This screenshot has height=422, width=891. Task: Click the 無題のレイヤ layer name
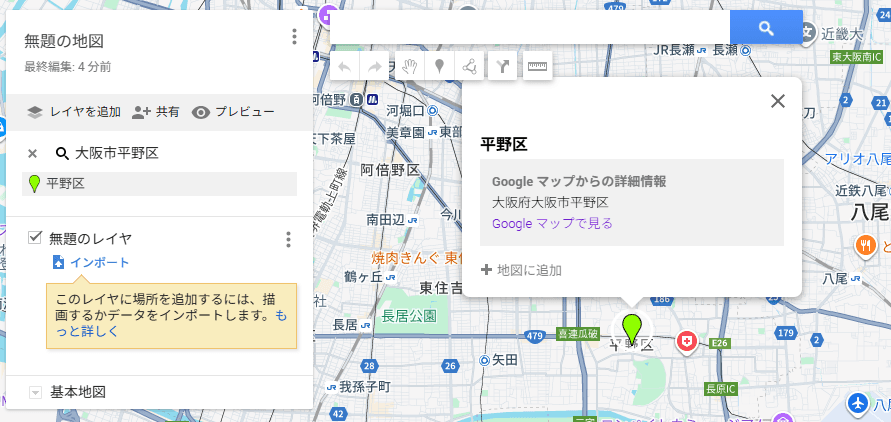[x=90, y=239]
